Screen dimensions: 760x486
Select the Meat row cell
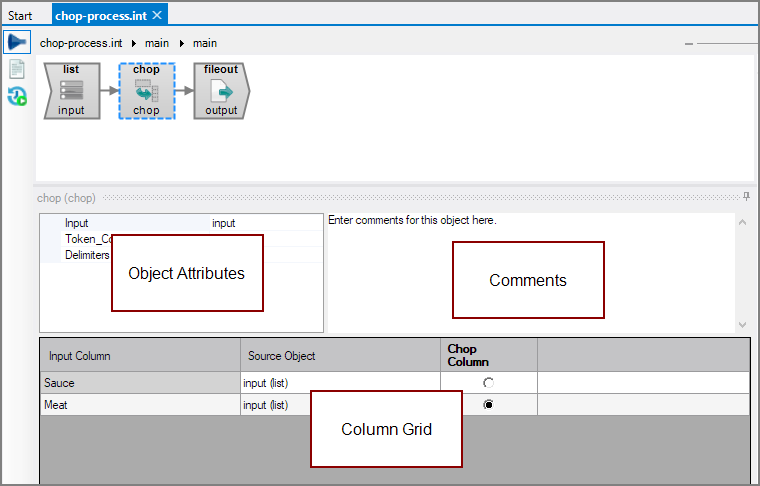(141, 405)
